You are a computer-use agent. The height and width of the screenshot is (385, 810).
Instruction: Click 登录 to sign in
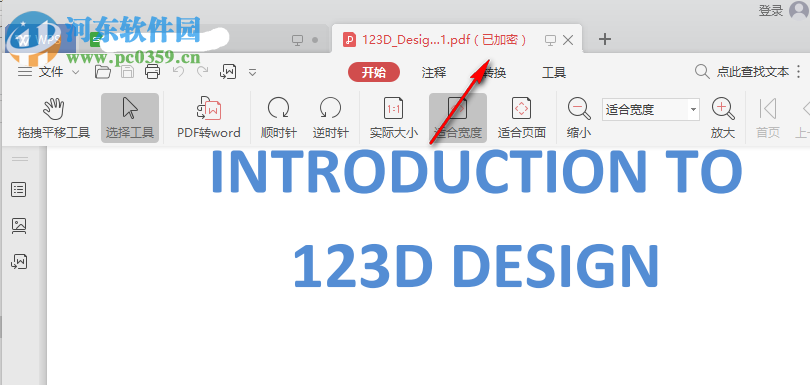[x=771, y=10]
